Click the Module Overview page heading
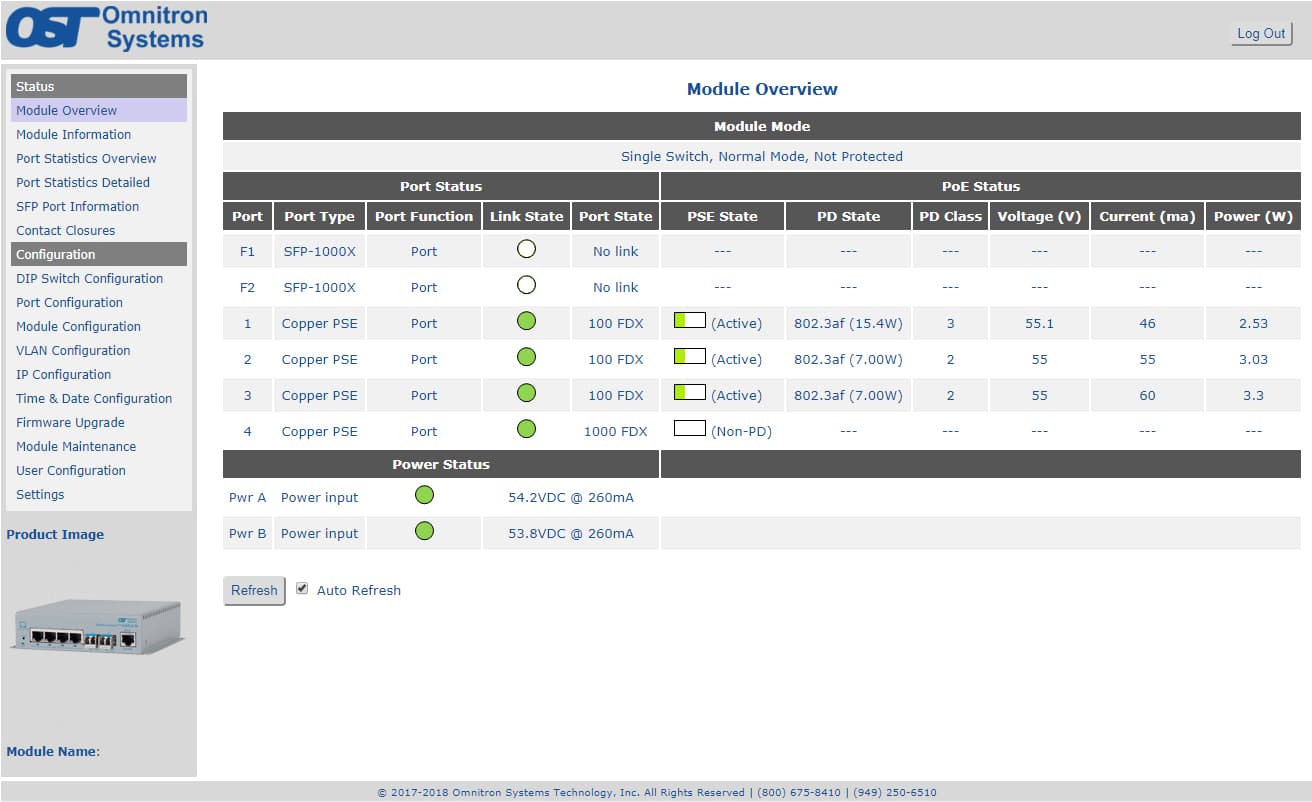 762,89
